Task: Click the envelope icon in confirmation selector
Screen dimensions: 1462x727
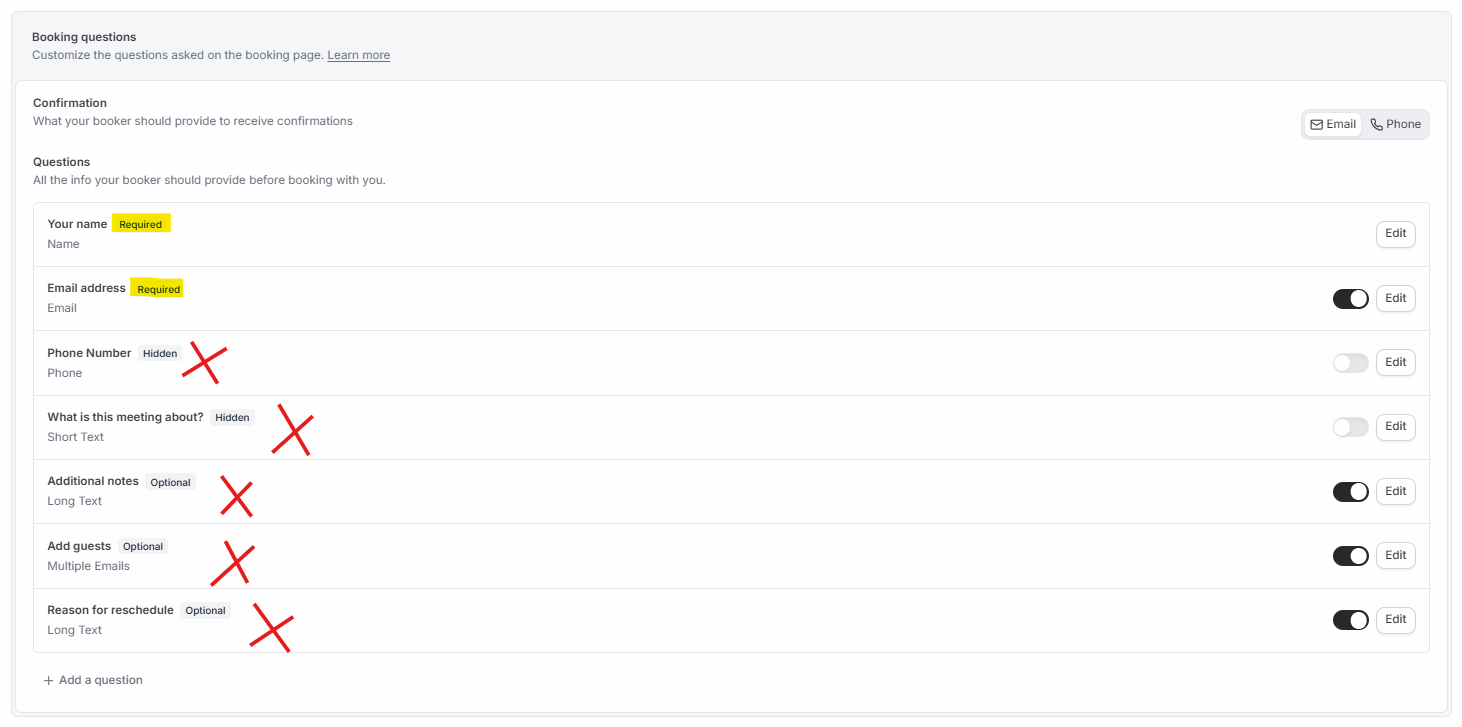Action: coord(1316,124)
